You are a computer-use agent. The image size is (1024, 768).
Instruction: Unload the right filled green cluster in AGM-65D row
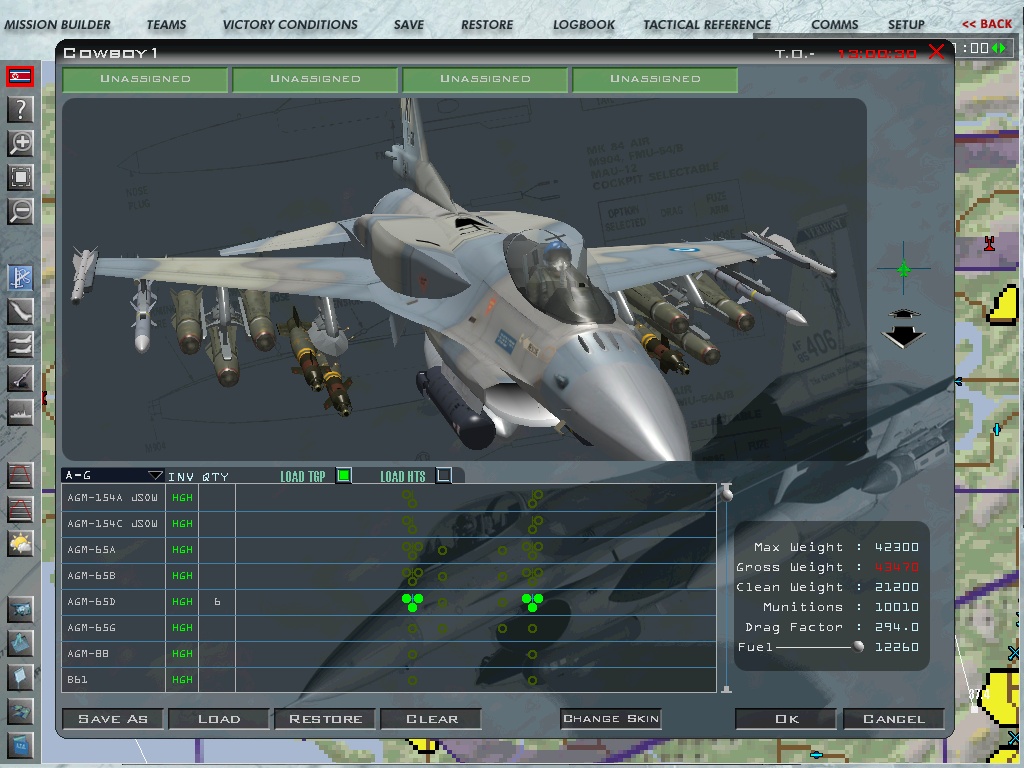pos(532,602)
